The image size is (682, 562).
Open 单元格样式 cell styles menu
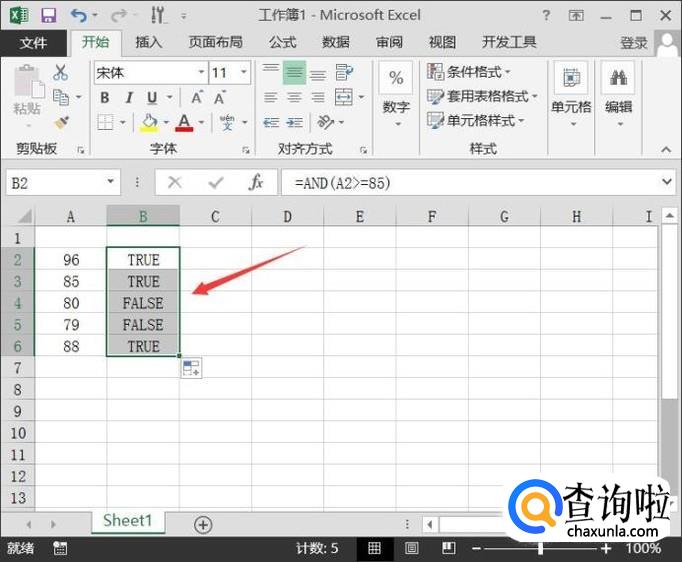475,120
